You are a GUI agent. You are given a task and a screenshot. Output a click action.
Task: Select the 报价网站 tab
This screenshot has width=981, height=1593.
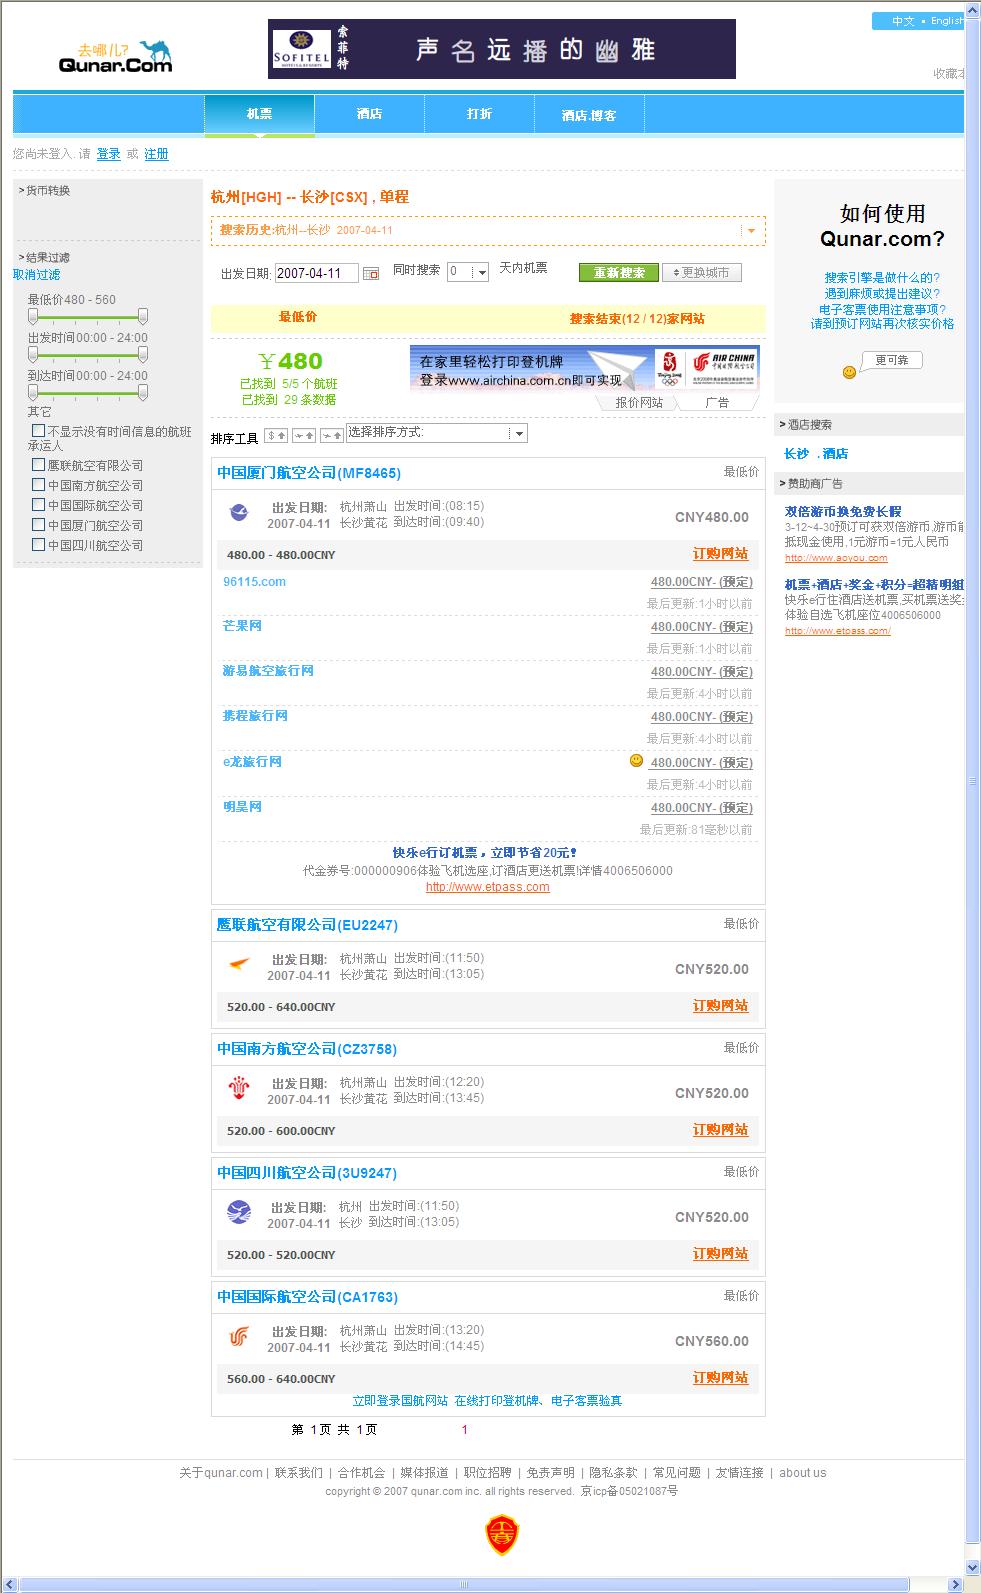(638, 402)
